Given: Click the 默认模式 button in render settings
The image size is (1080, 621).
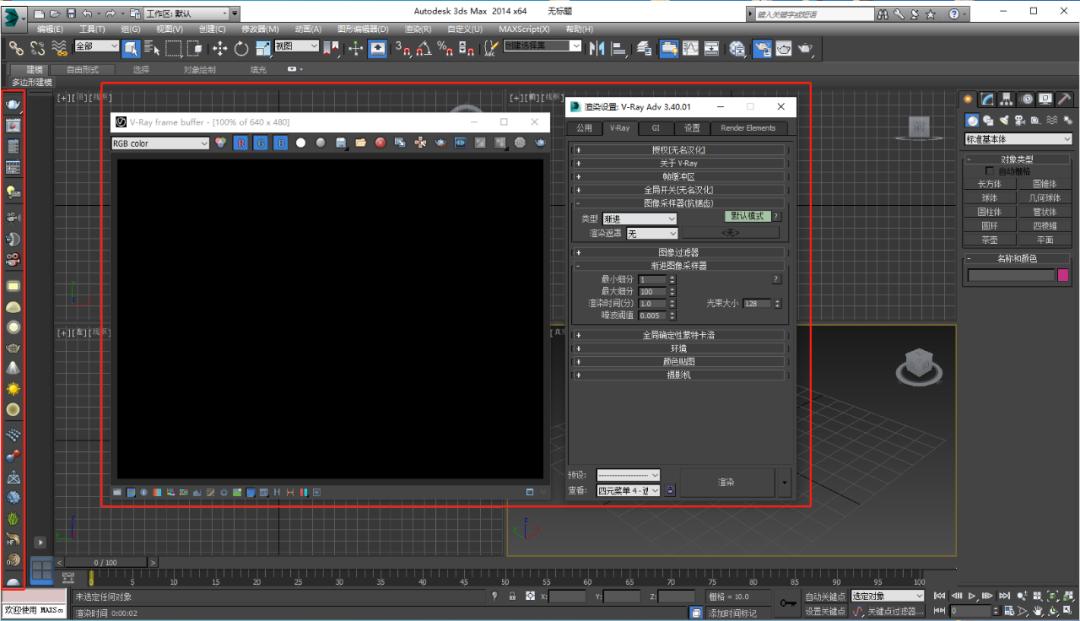Looking at the screenshot, I should (746, 216).
